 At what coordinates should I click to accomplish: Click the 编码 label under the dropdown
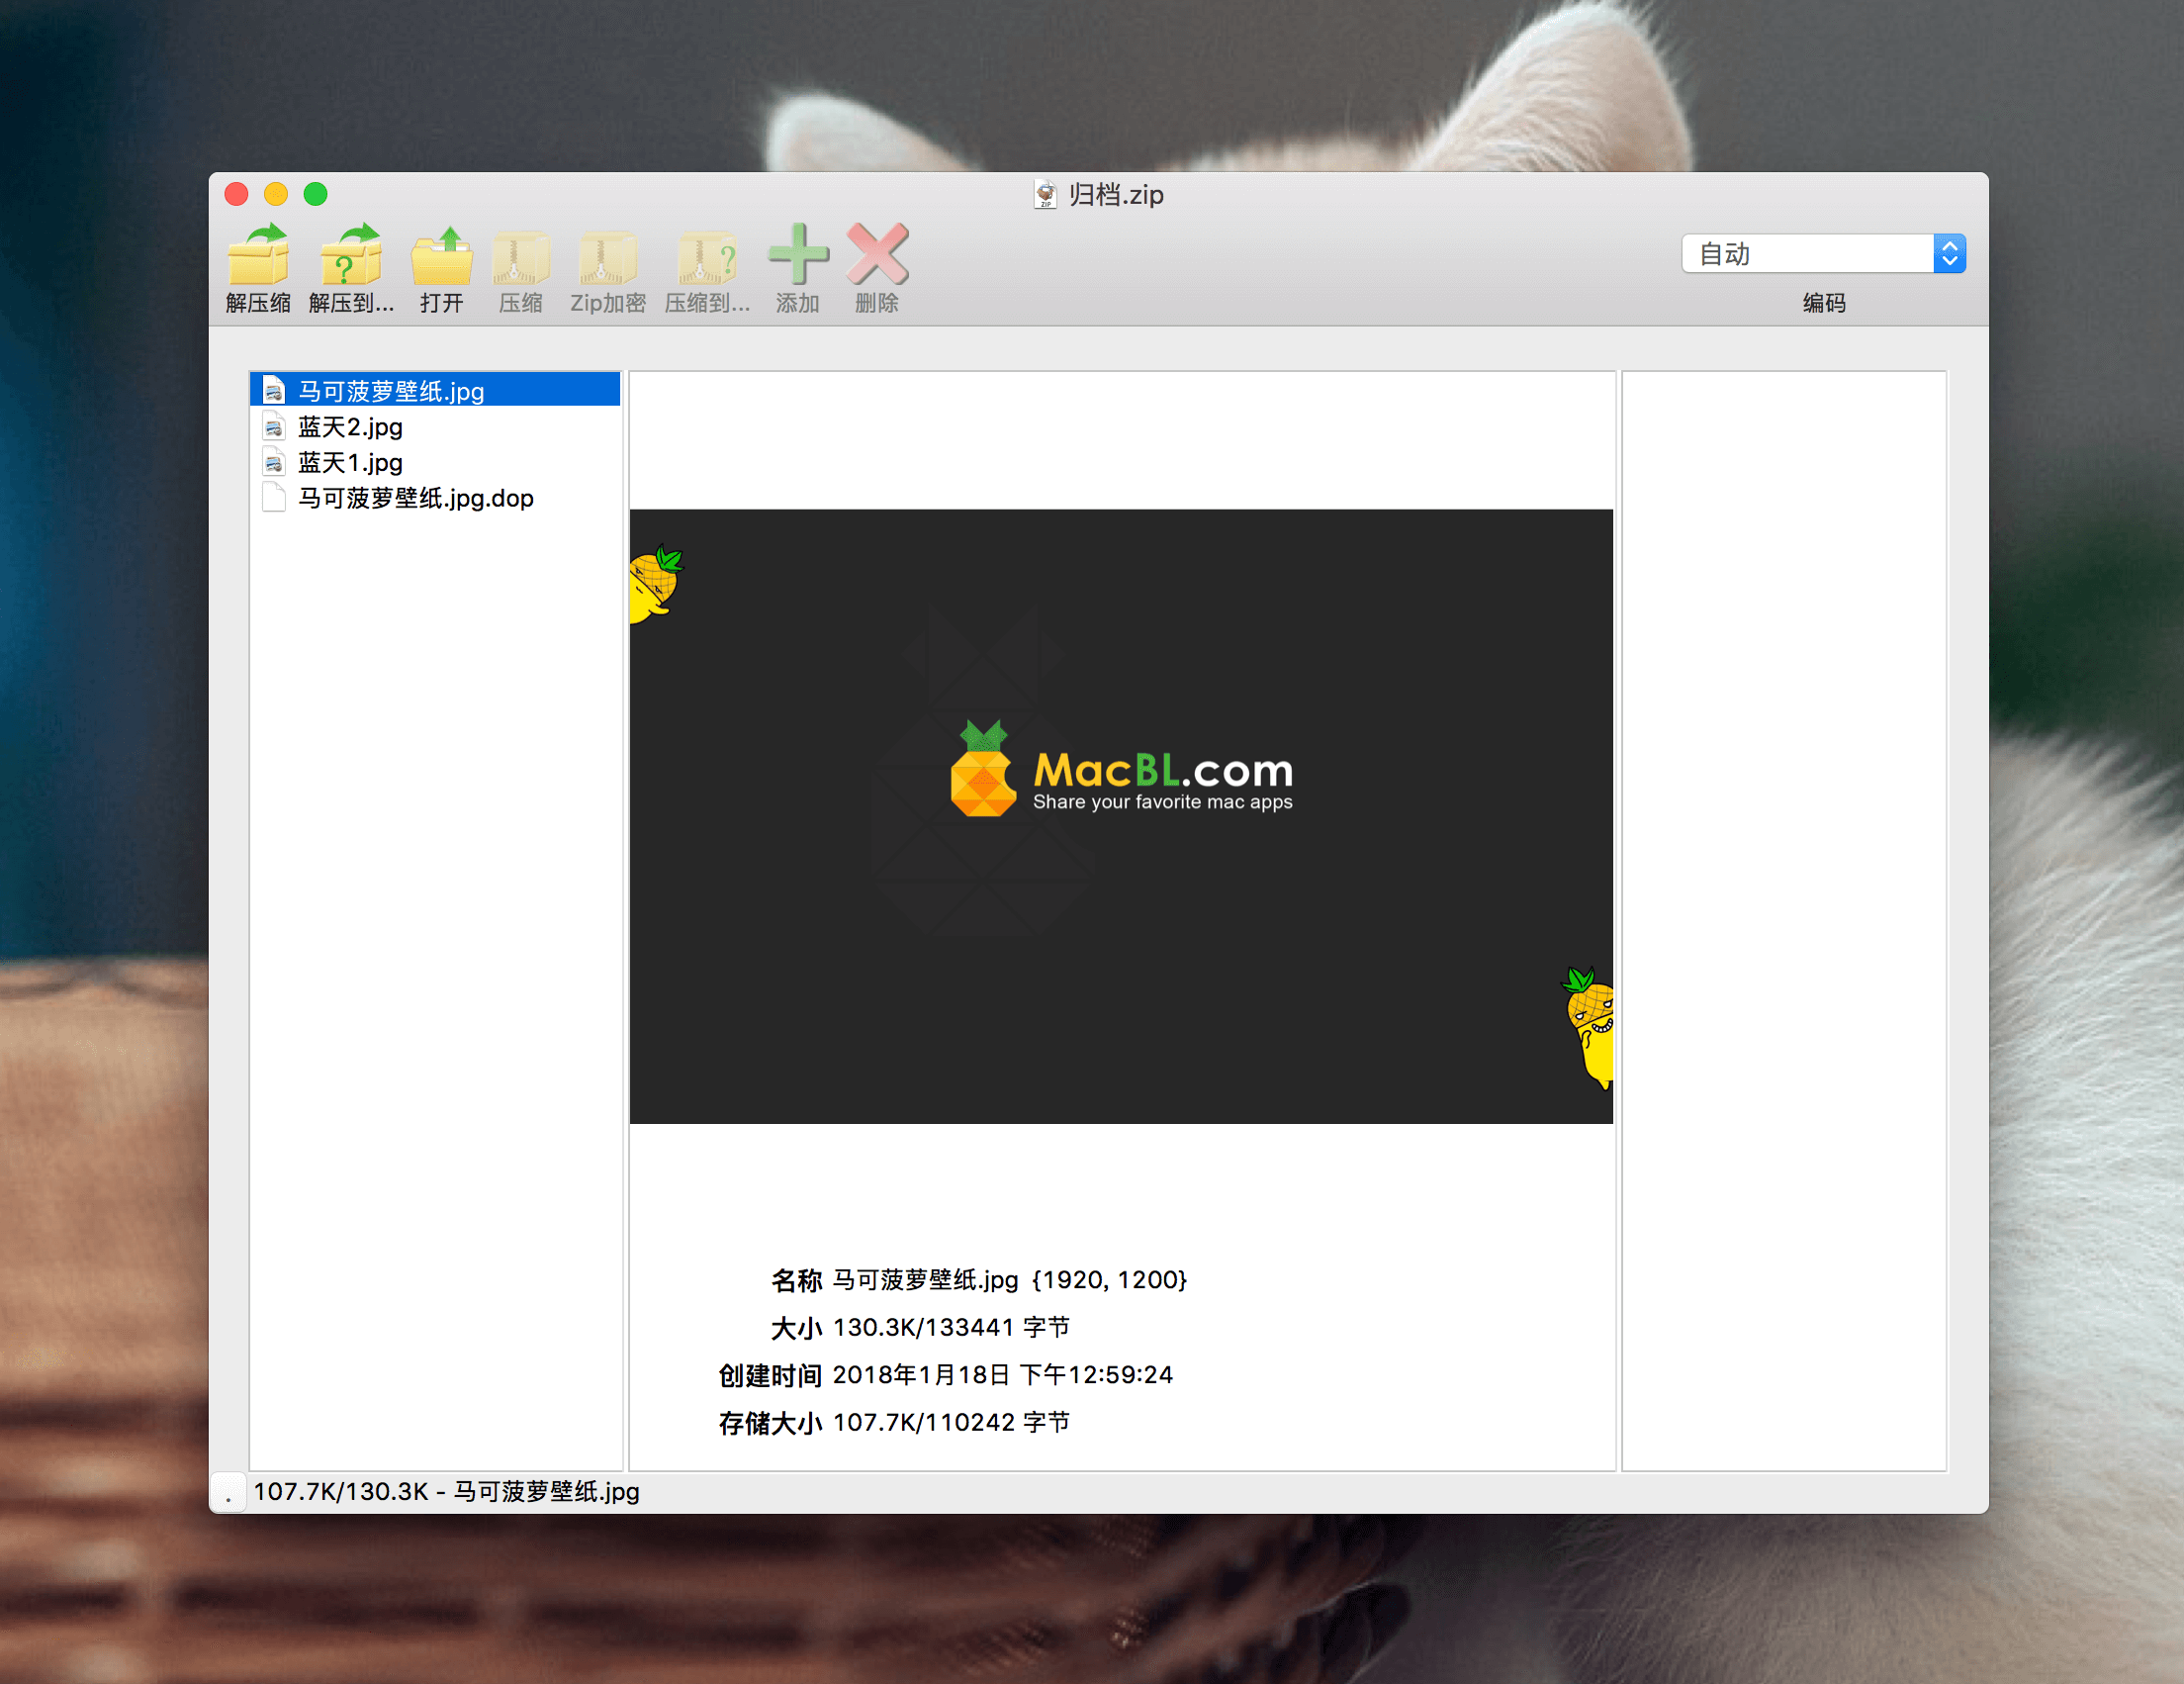1824,303
